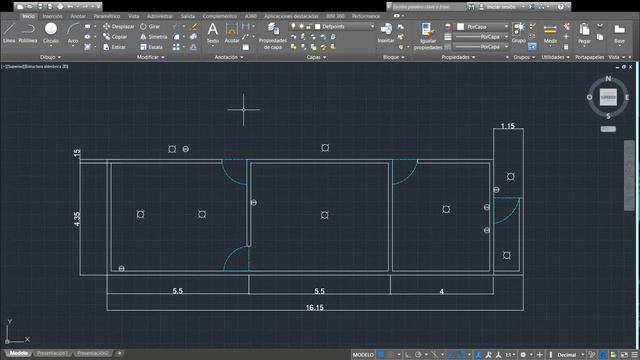Toggle MODELO space button in status bar
The height and width of the screenshot is (360, 640).
tap(363, 355)
